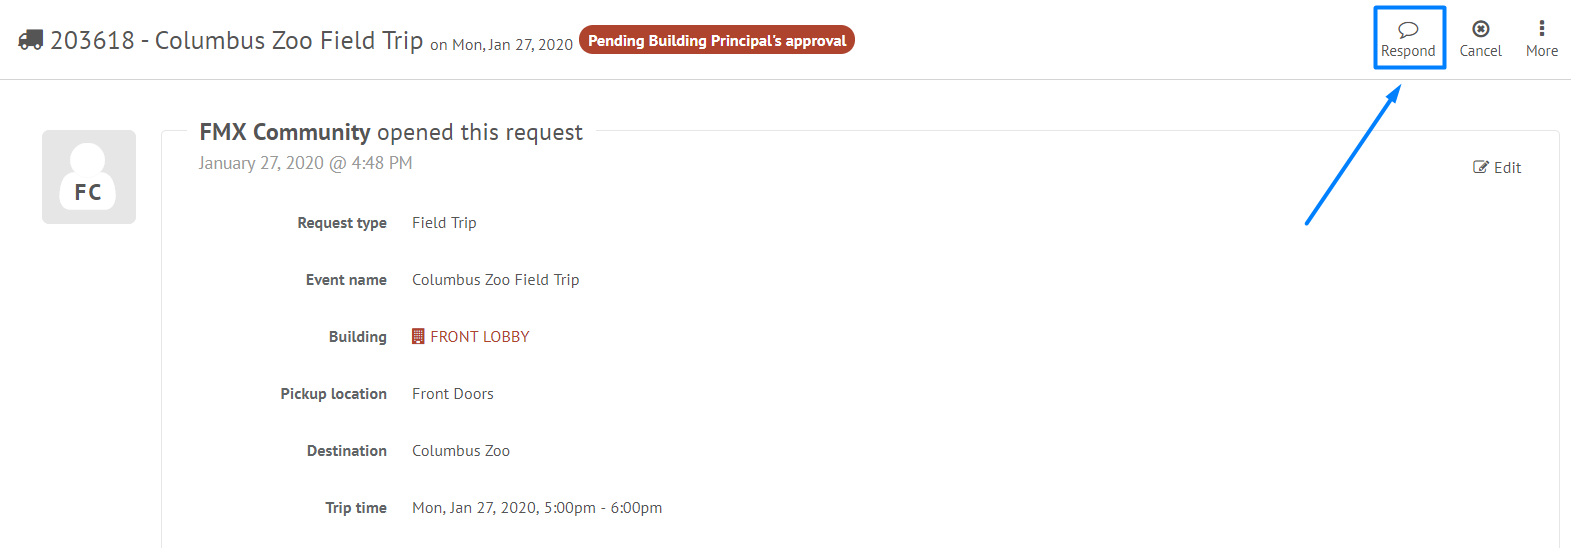Click the Mon, Jan 27, 2020 header date
This screenshot has height=548, width=1571.
click(x=512, y=45)
